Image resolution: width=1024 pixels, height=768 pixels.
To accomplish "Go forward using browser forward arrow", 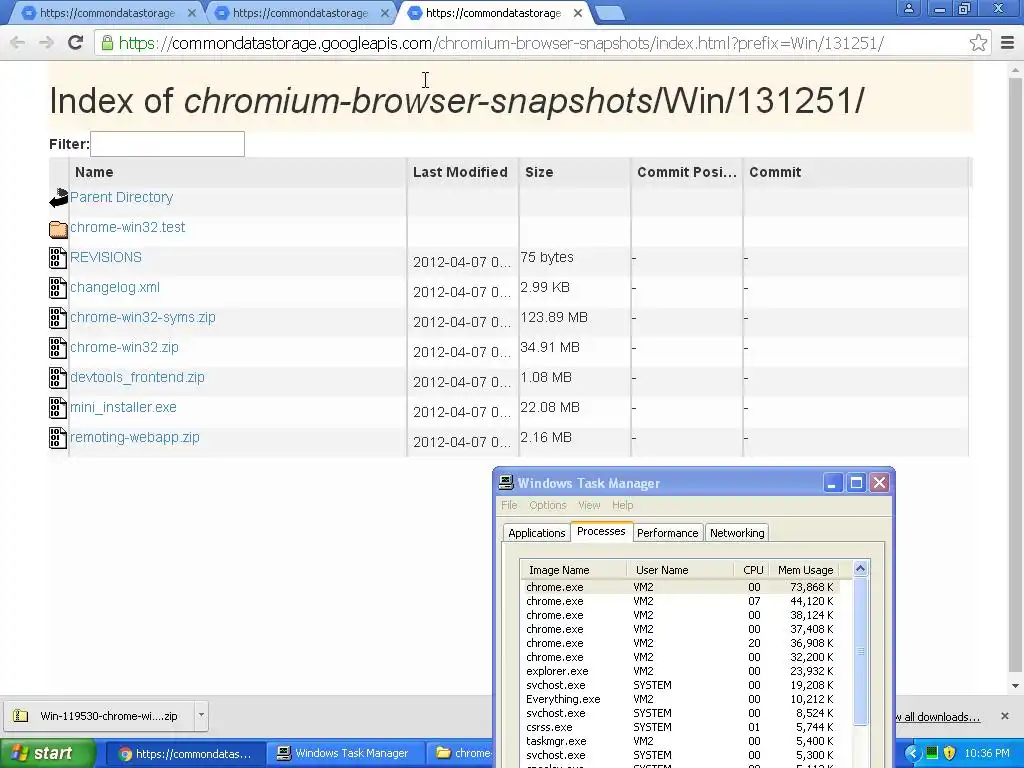I will 46,43.
